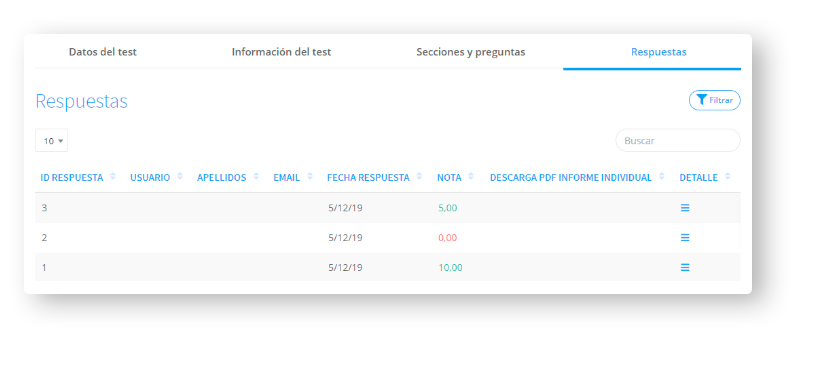
Task: Sort by ID RESPUESTA column header
Action: click(72, 178)
